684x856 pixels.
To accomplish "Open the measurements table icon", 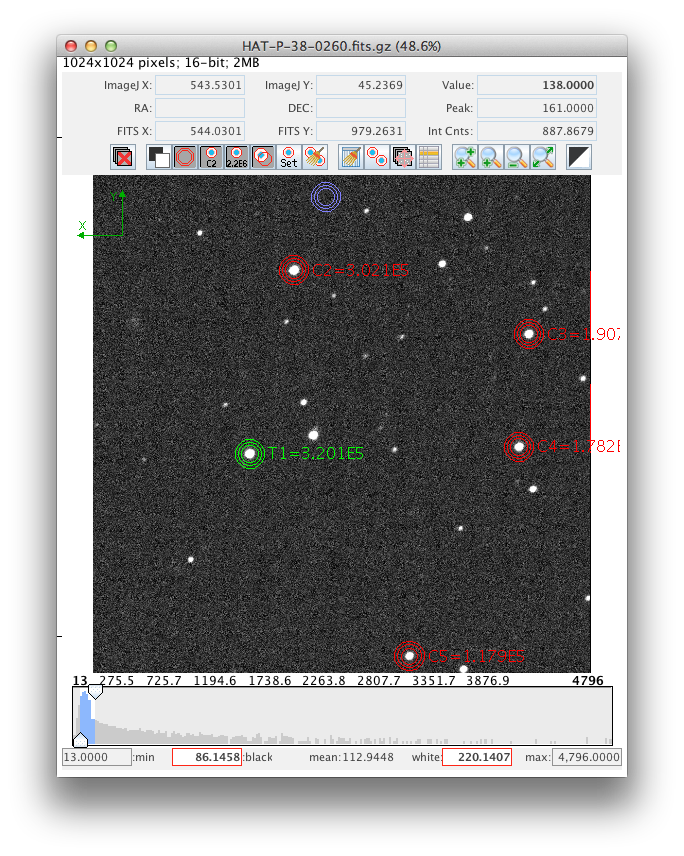I will point(429,157).
